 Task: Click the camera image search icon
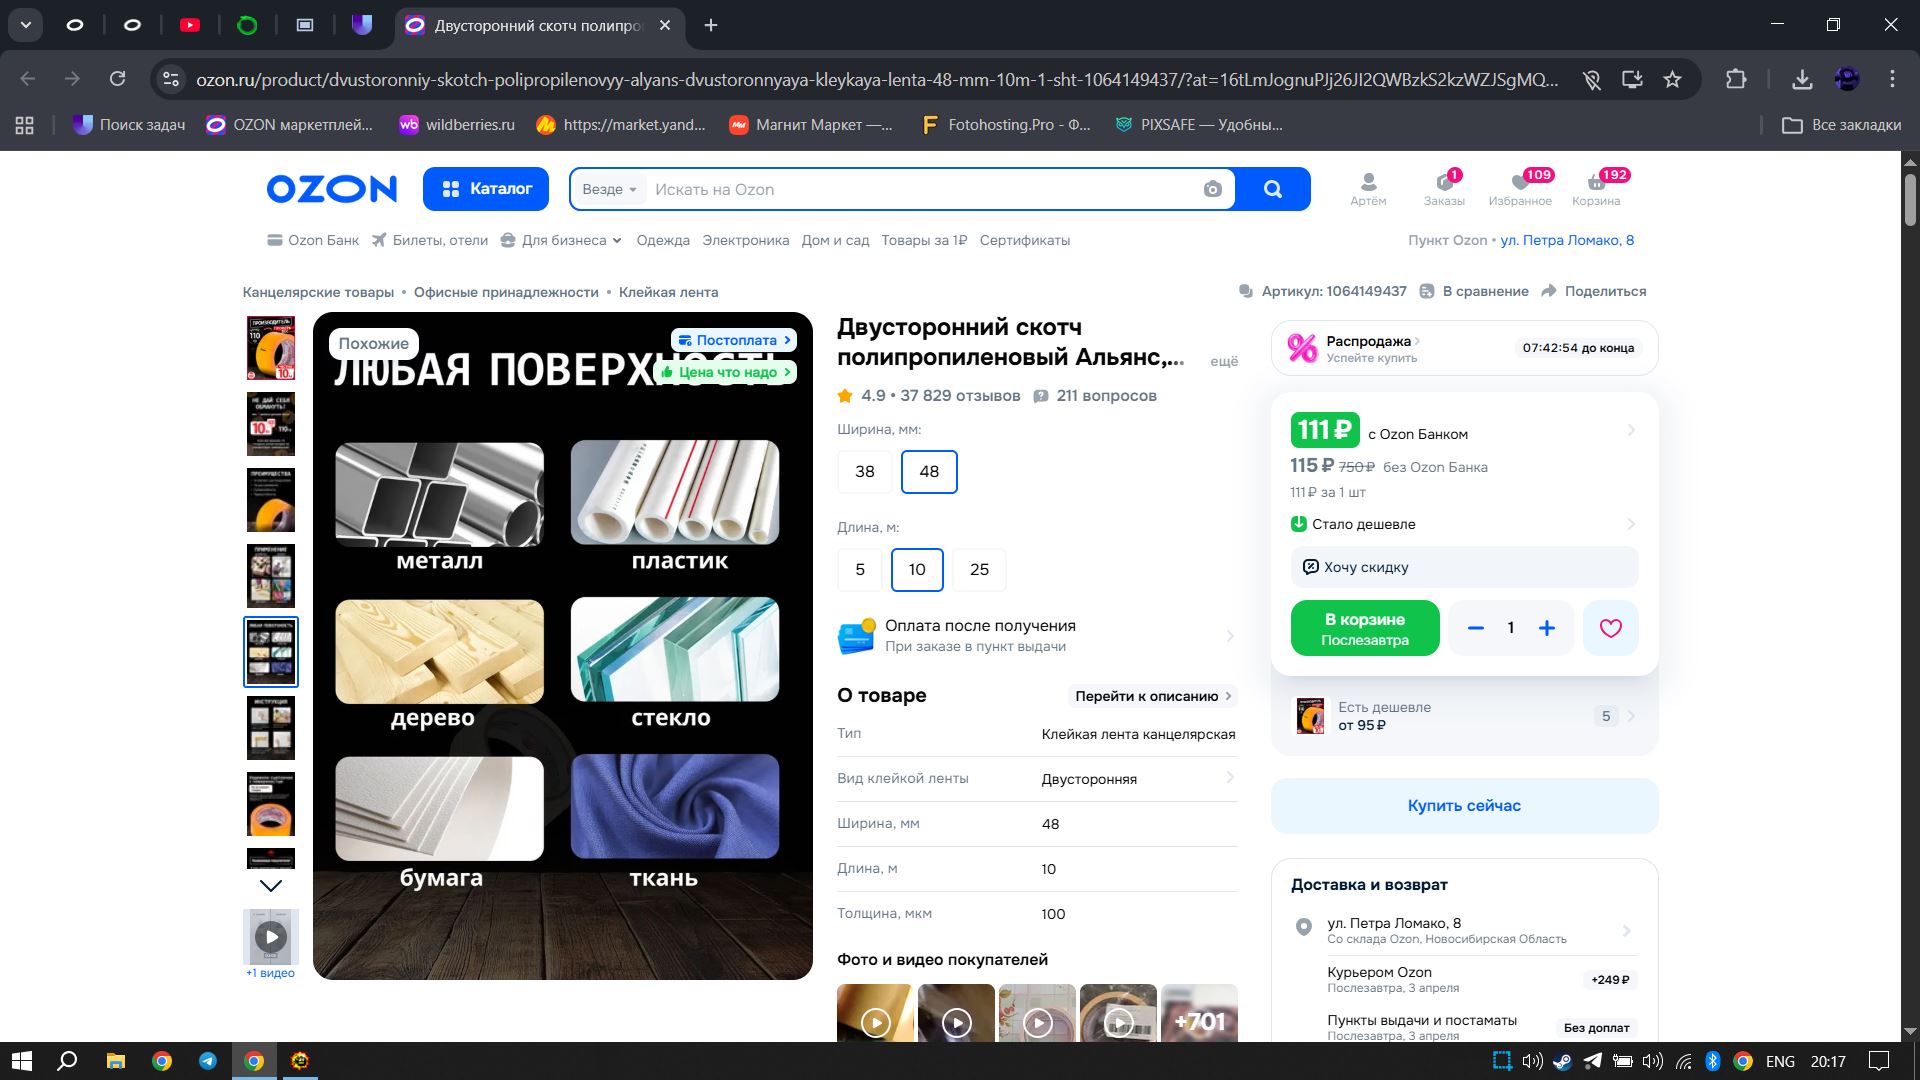(1212, 190)
